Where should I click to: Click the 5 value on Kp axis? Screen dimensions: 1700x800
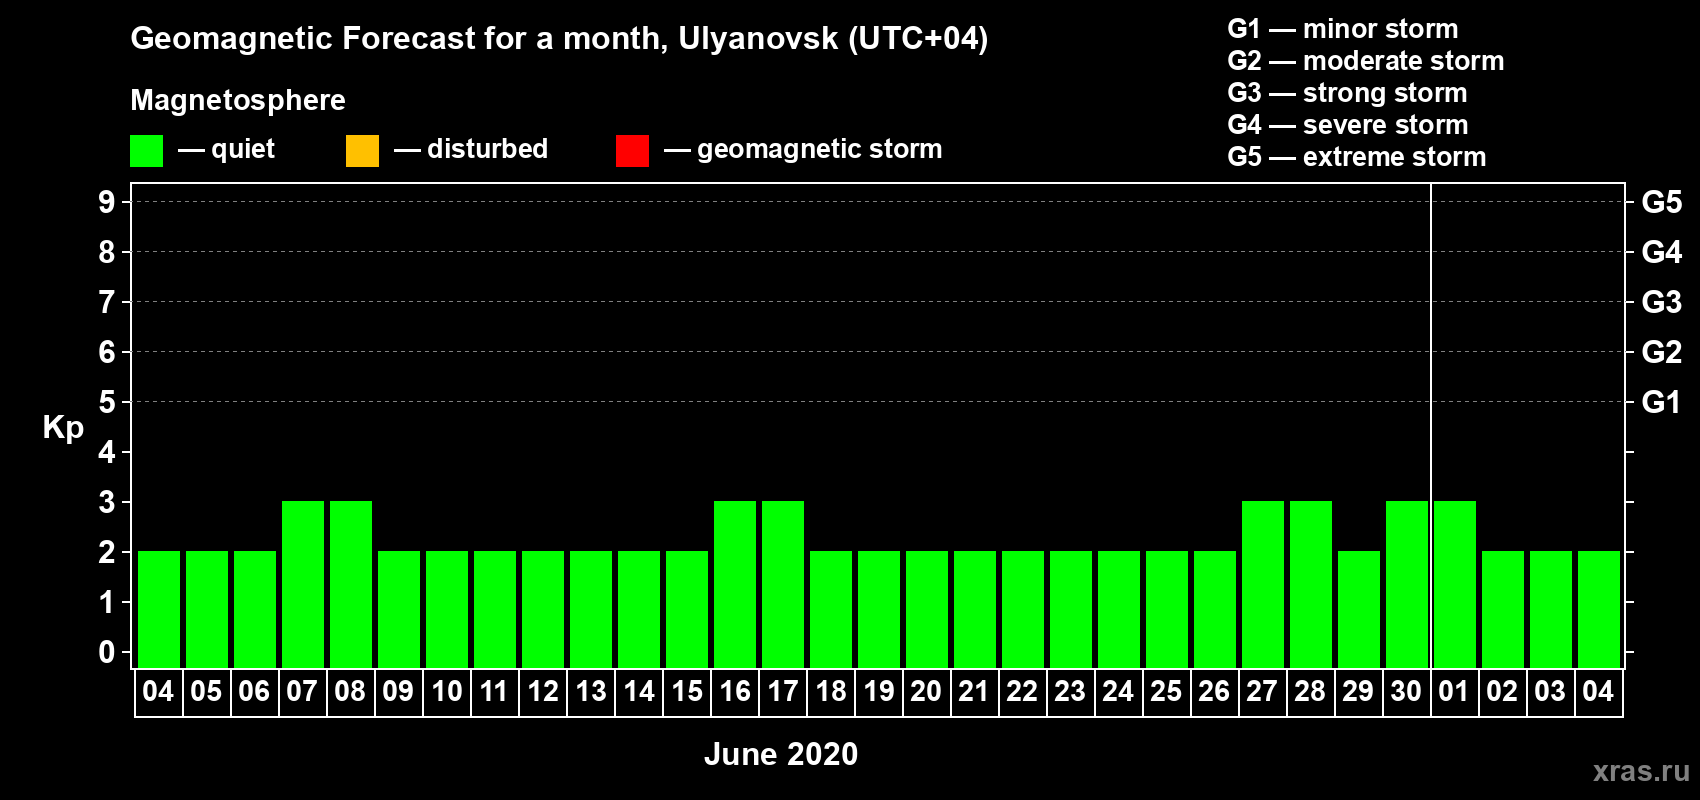pos(107,402)
